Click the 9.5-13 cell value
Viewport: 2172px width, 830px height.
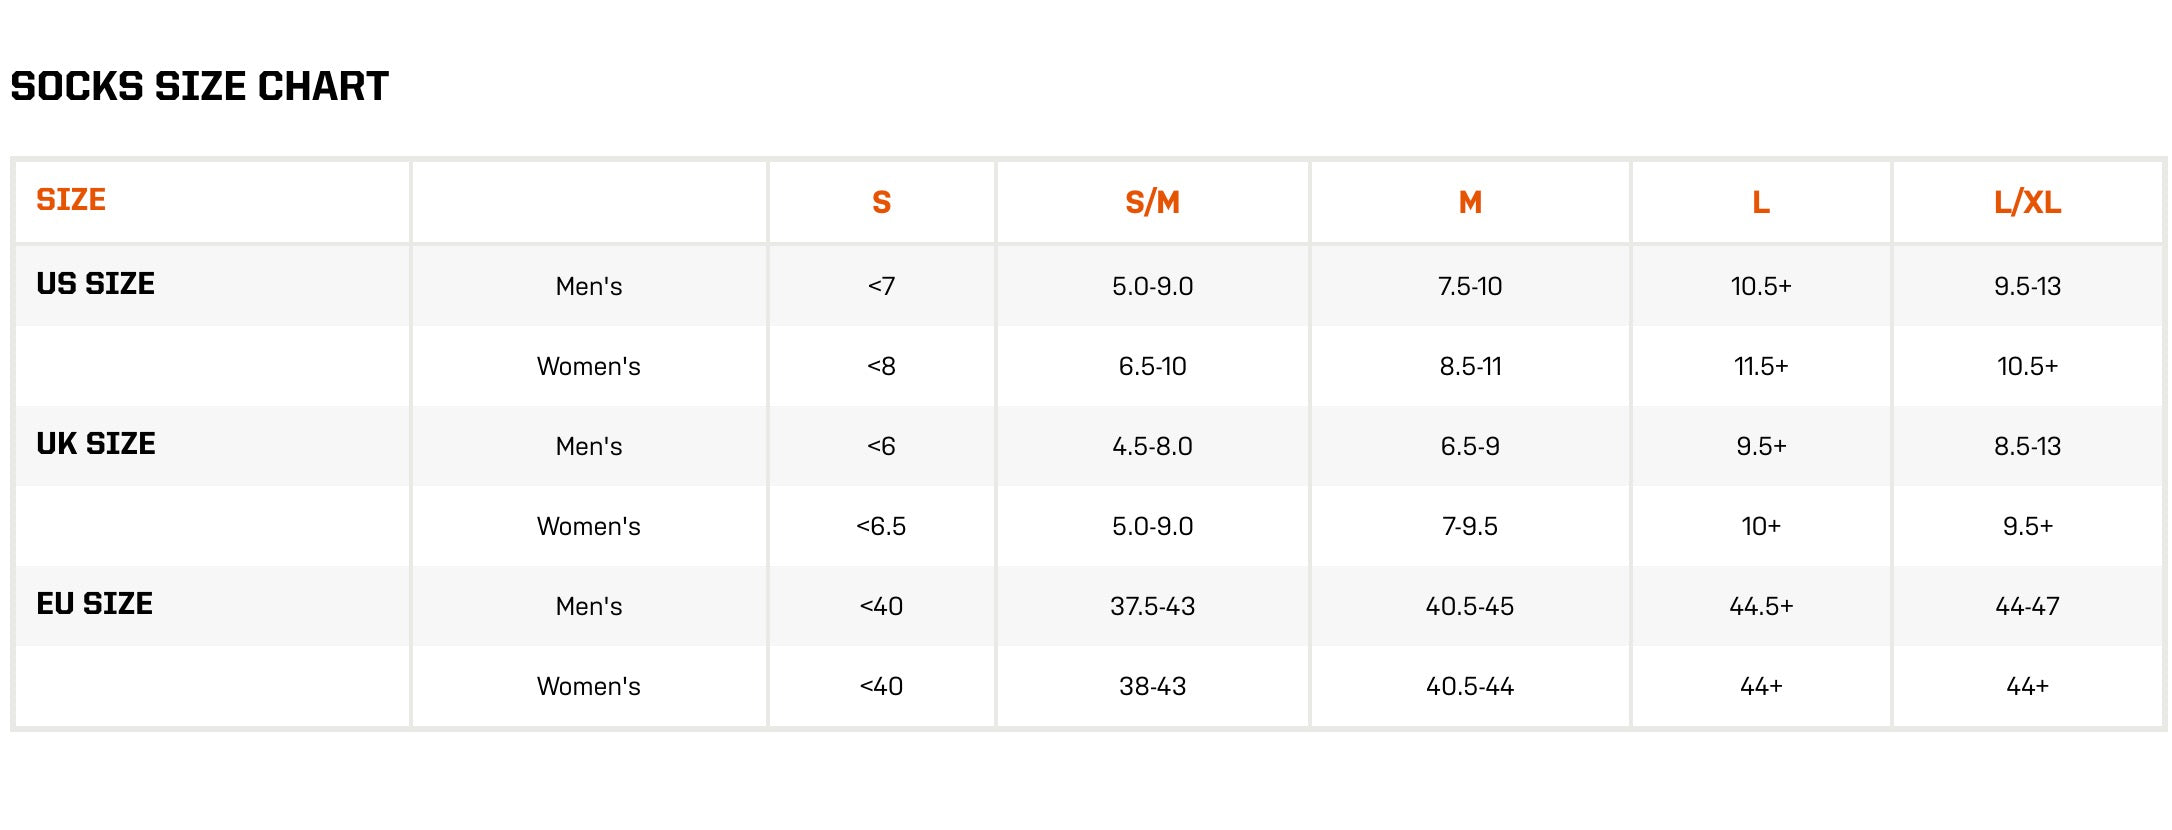click(2027, 286)
